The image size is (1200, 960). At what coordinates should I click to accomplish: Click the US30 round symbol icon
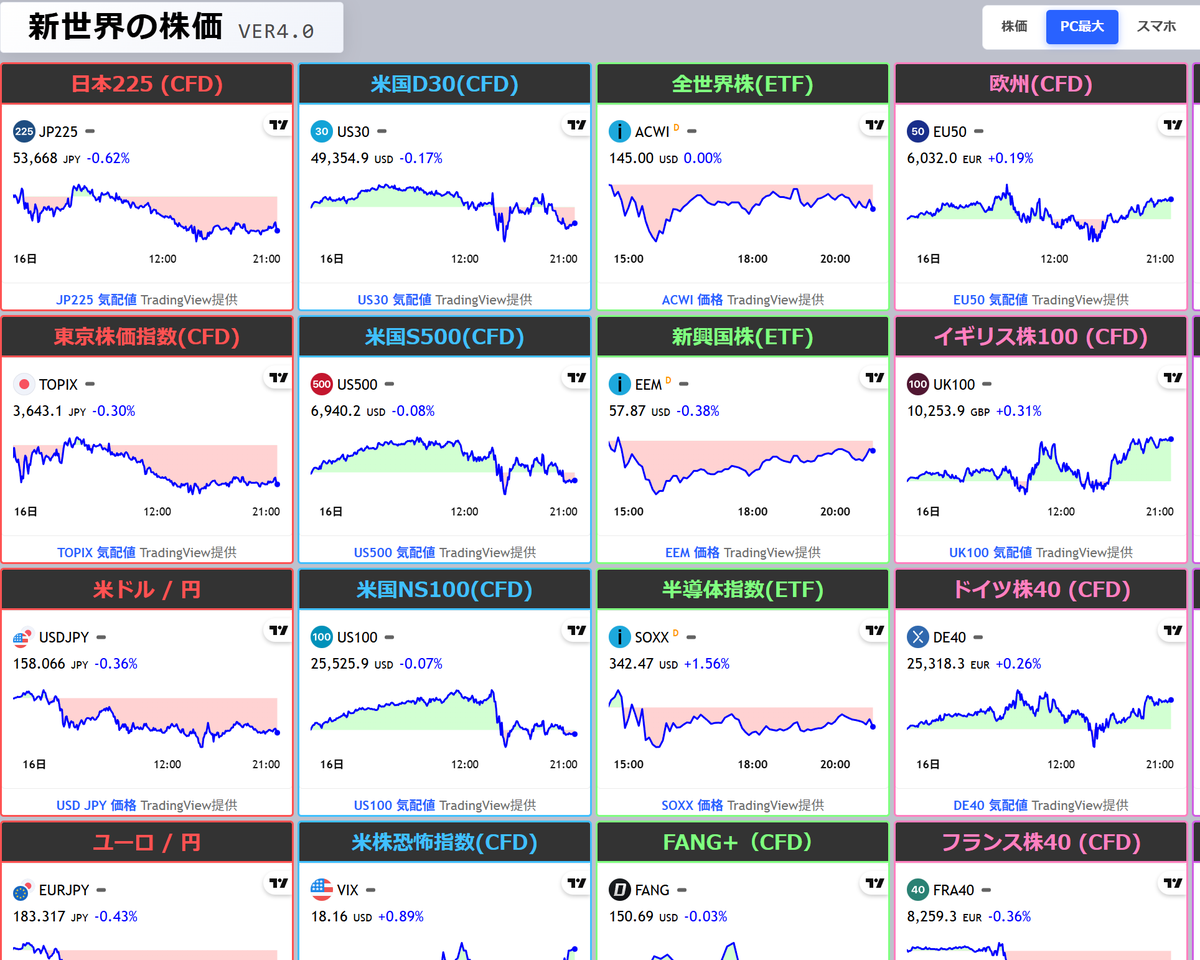click(322, 131)
